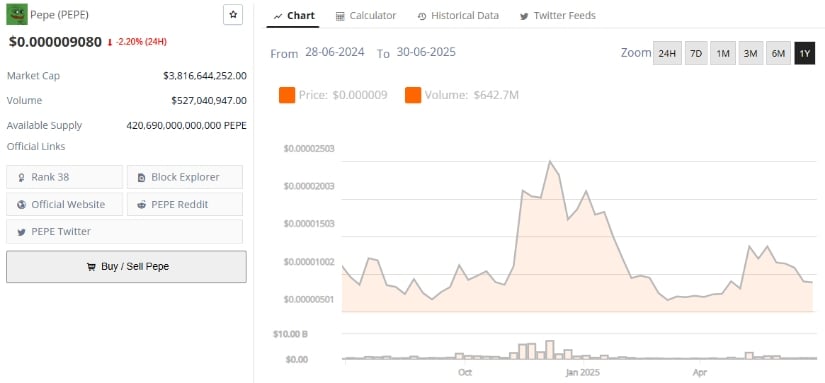This screenshot has width=825, height=383.
Task: Click the price $0.000009080
Action: pos(55,42)
